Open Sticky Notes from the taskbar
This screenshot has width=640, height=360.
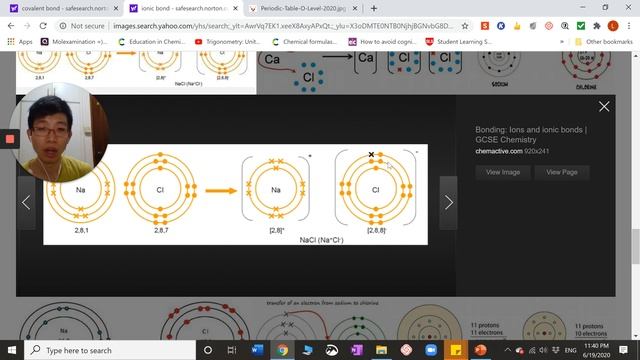click(x=456, y=350)
